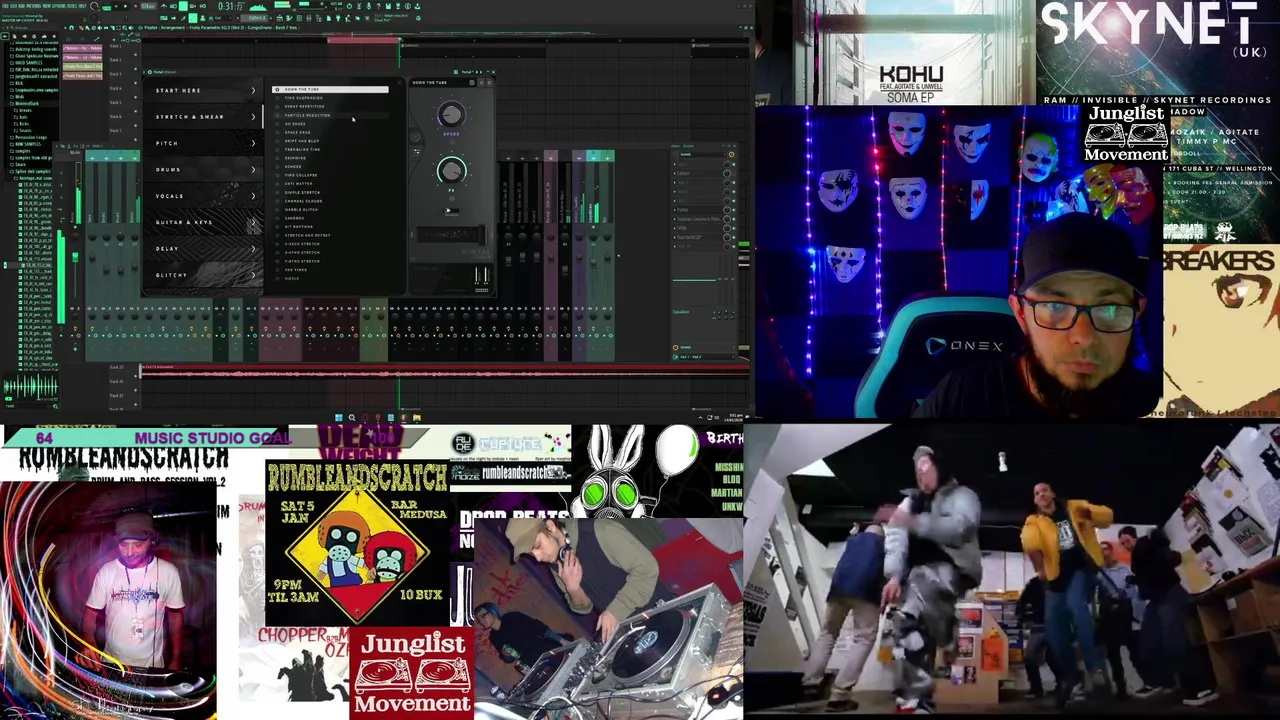Screen dimensions: 1280x720
Task: Open the Percussion Loops folder in browser
Action: pyautogui.click(x=28, y=137)
